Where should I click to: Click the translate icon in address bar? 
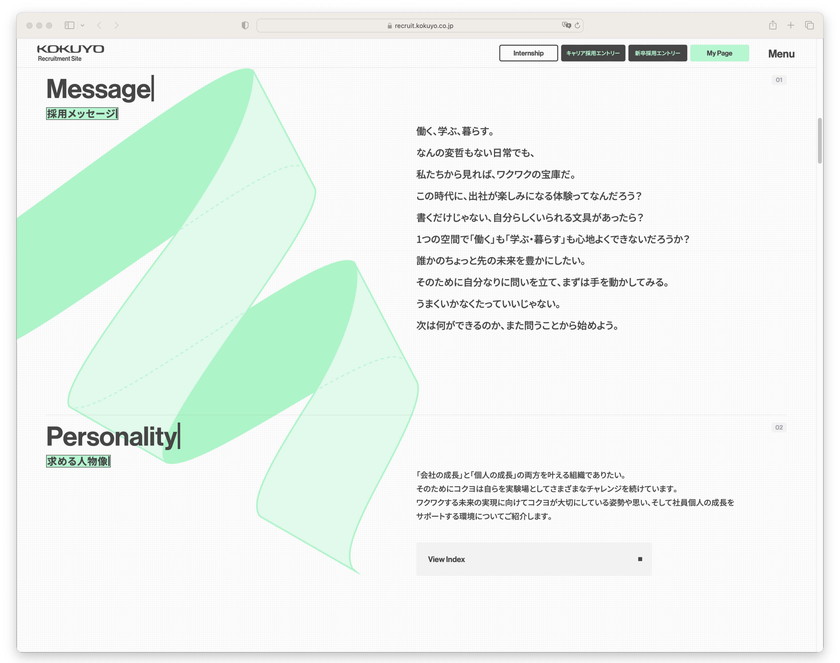click(566, 25)
